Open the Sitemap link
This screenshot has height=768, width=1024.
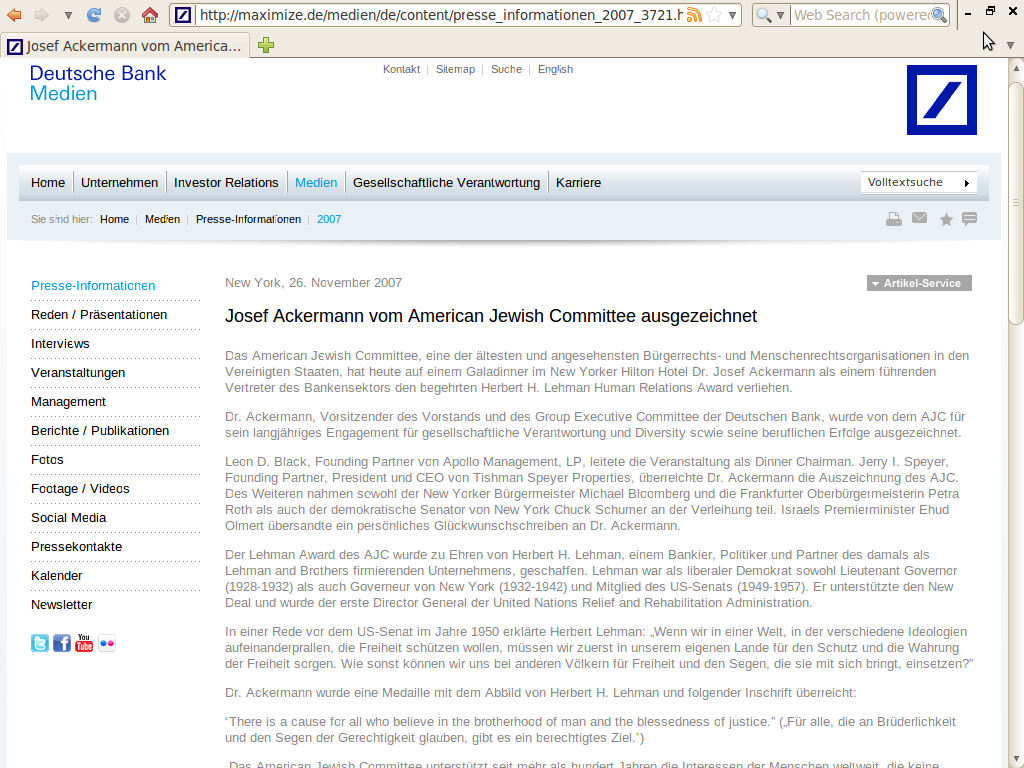tap(455, 69)
